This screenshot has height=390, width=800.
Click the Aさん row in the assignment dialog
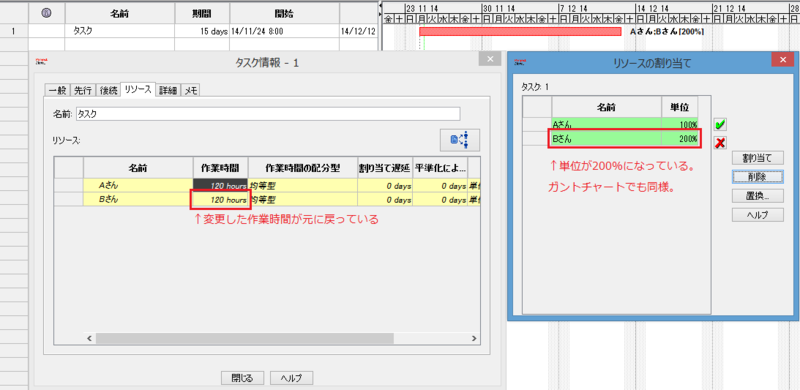point(611,124)
